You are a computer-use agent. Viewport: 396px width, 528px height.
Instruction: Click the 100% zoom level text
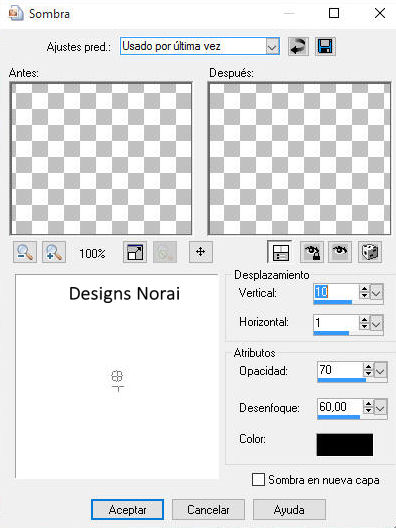[x=92, y=253]
